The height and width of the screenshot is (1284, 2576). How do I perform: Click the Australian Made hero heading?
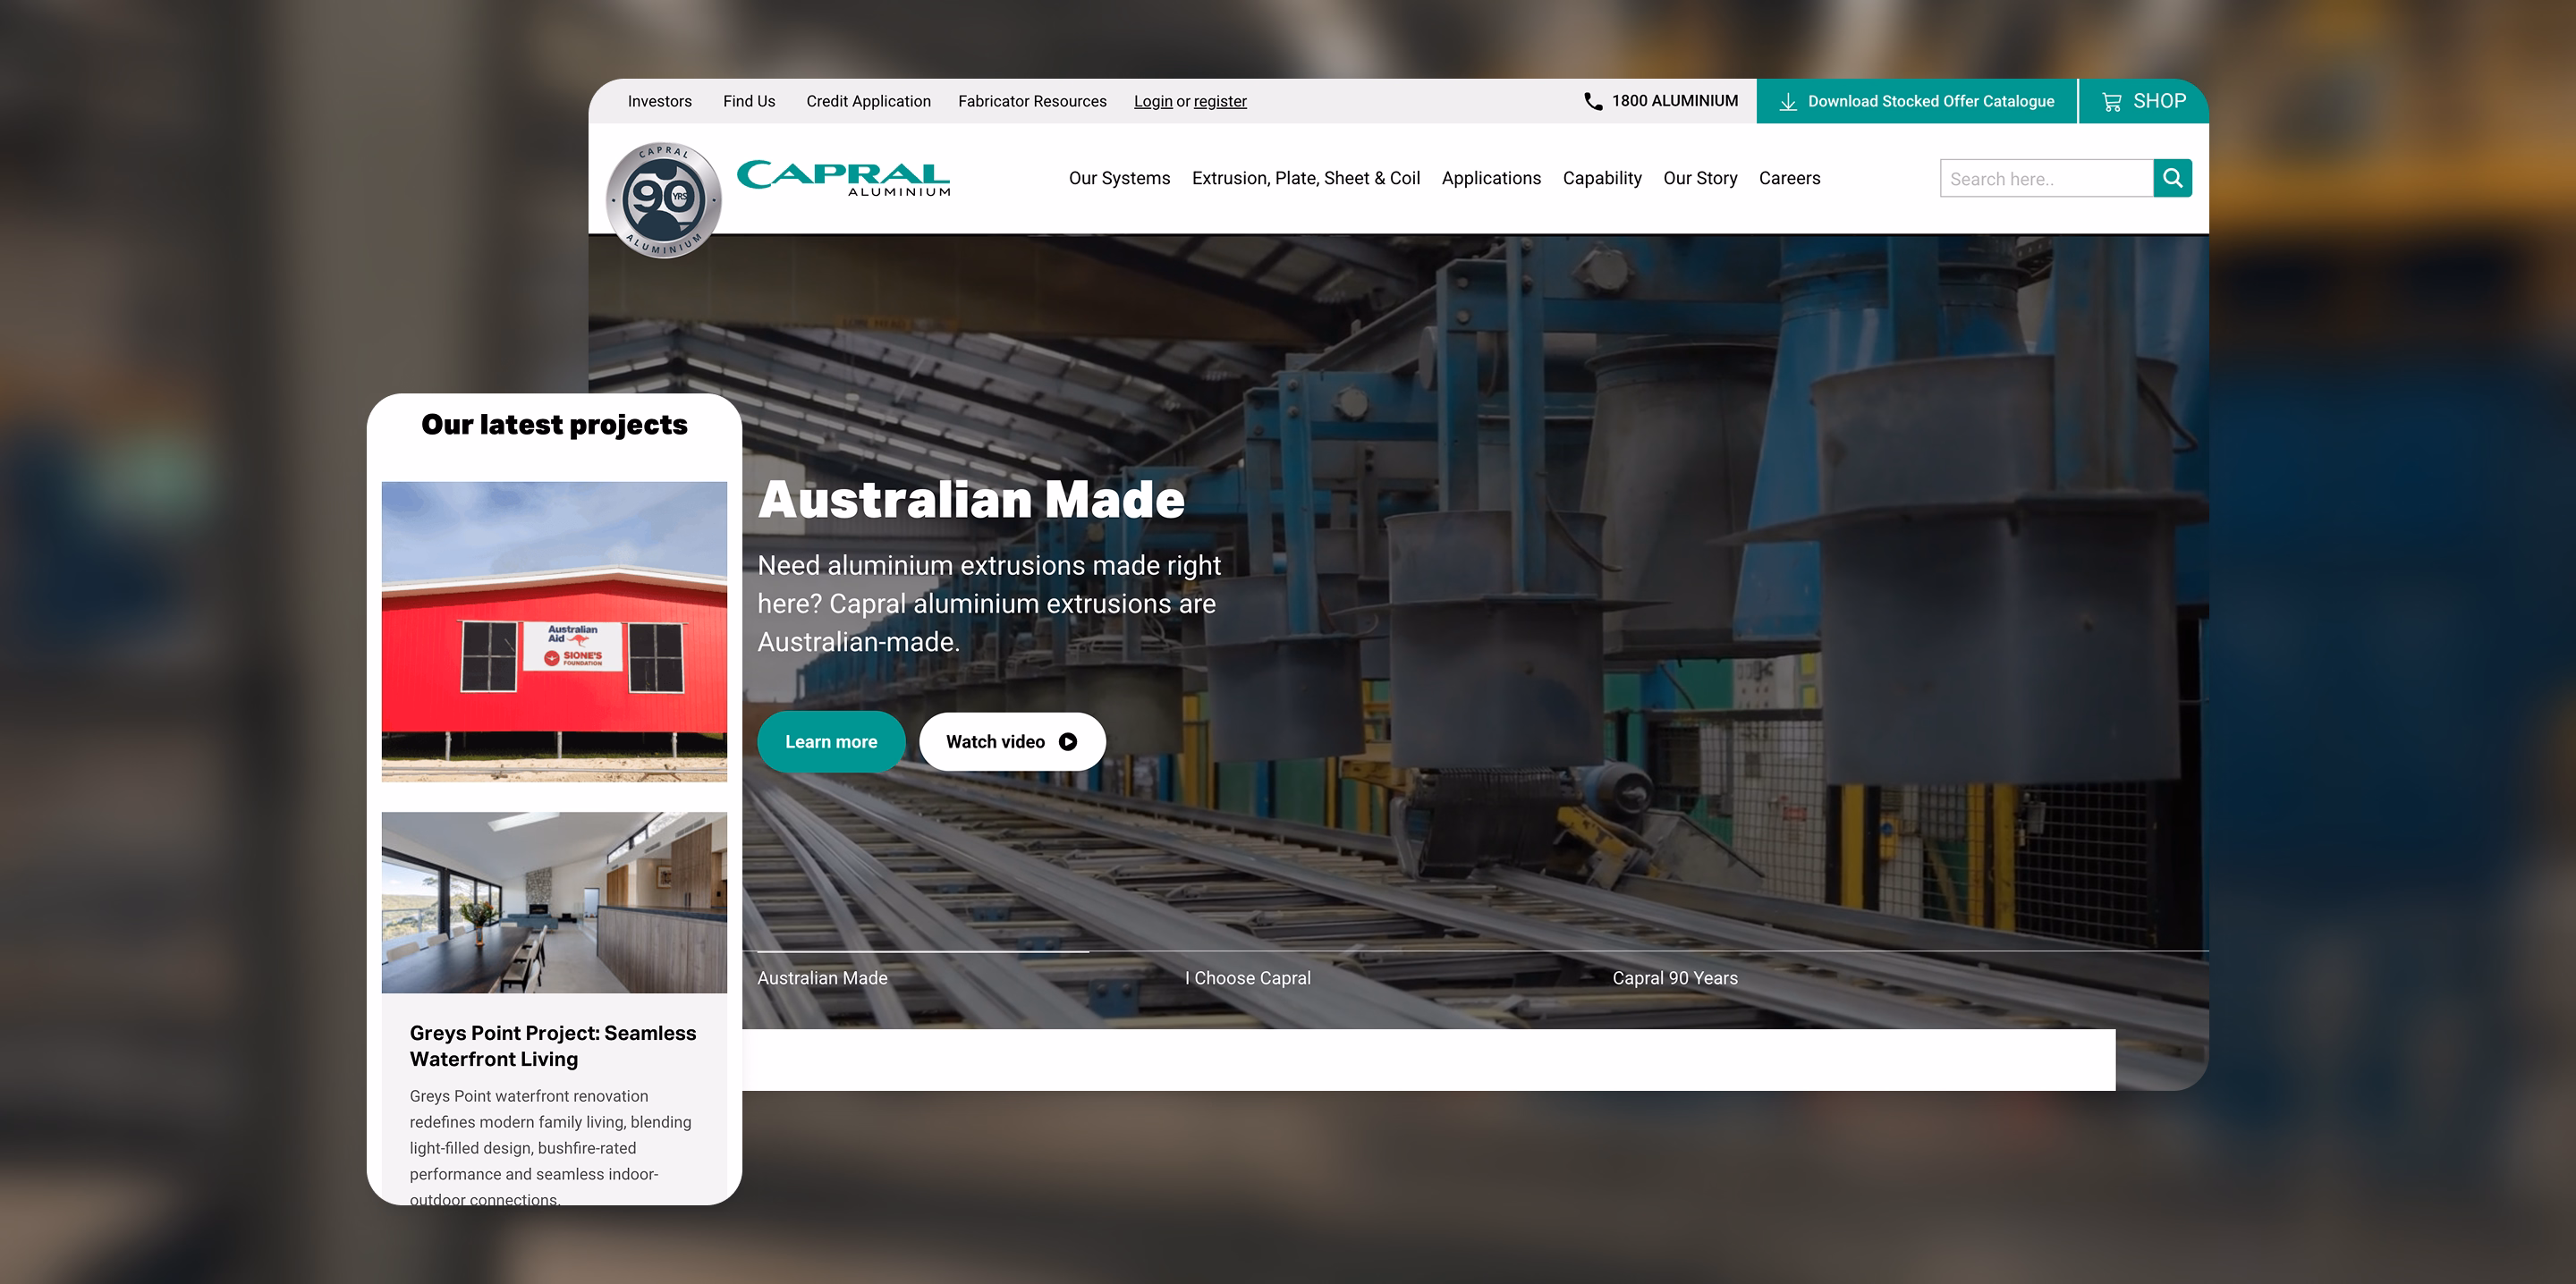(971, 499)
